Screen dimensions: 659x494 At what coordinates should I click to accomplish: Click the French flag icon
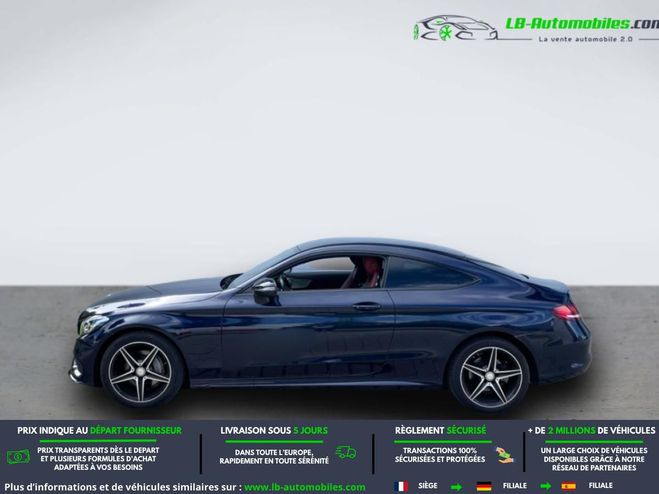point(401,486)
